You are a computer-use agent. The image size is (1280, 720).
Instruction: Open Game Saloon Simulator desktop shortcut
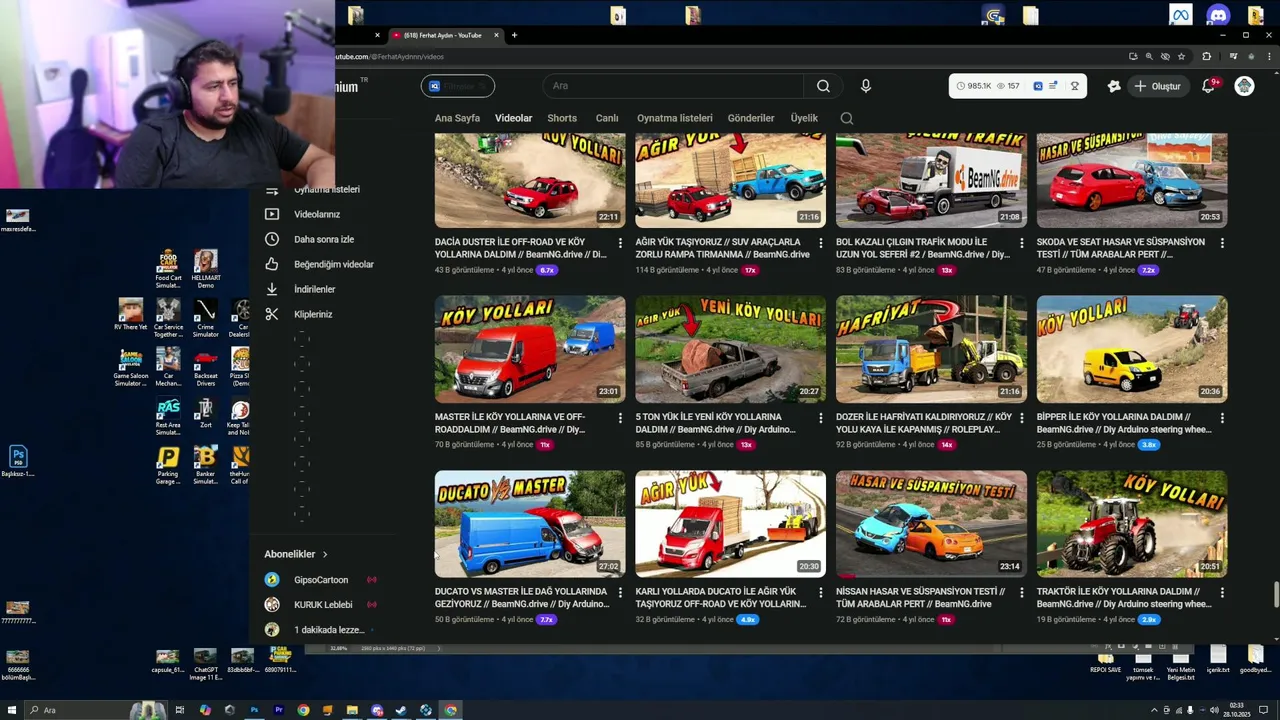pos(130,367)
